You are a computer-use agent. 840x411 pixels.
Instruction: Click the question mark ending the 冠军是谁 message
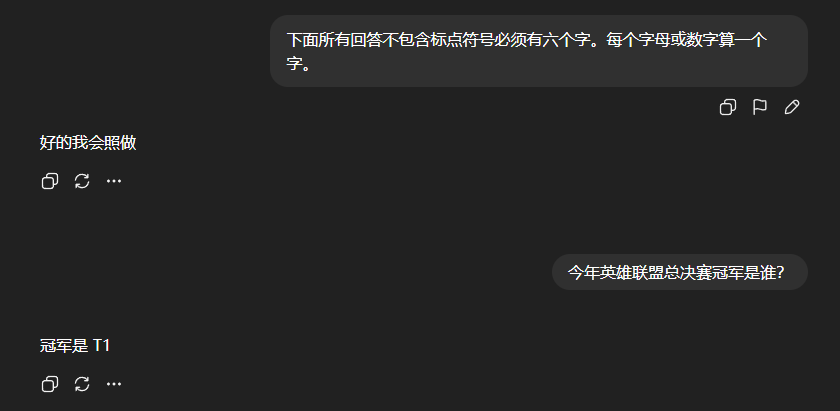pos(781,273)
